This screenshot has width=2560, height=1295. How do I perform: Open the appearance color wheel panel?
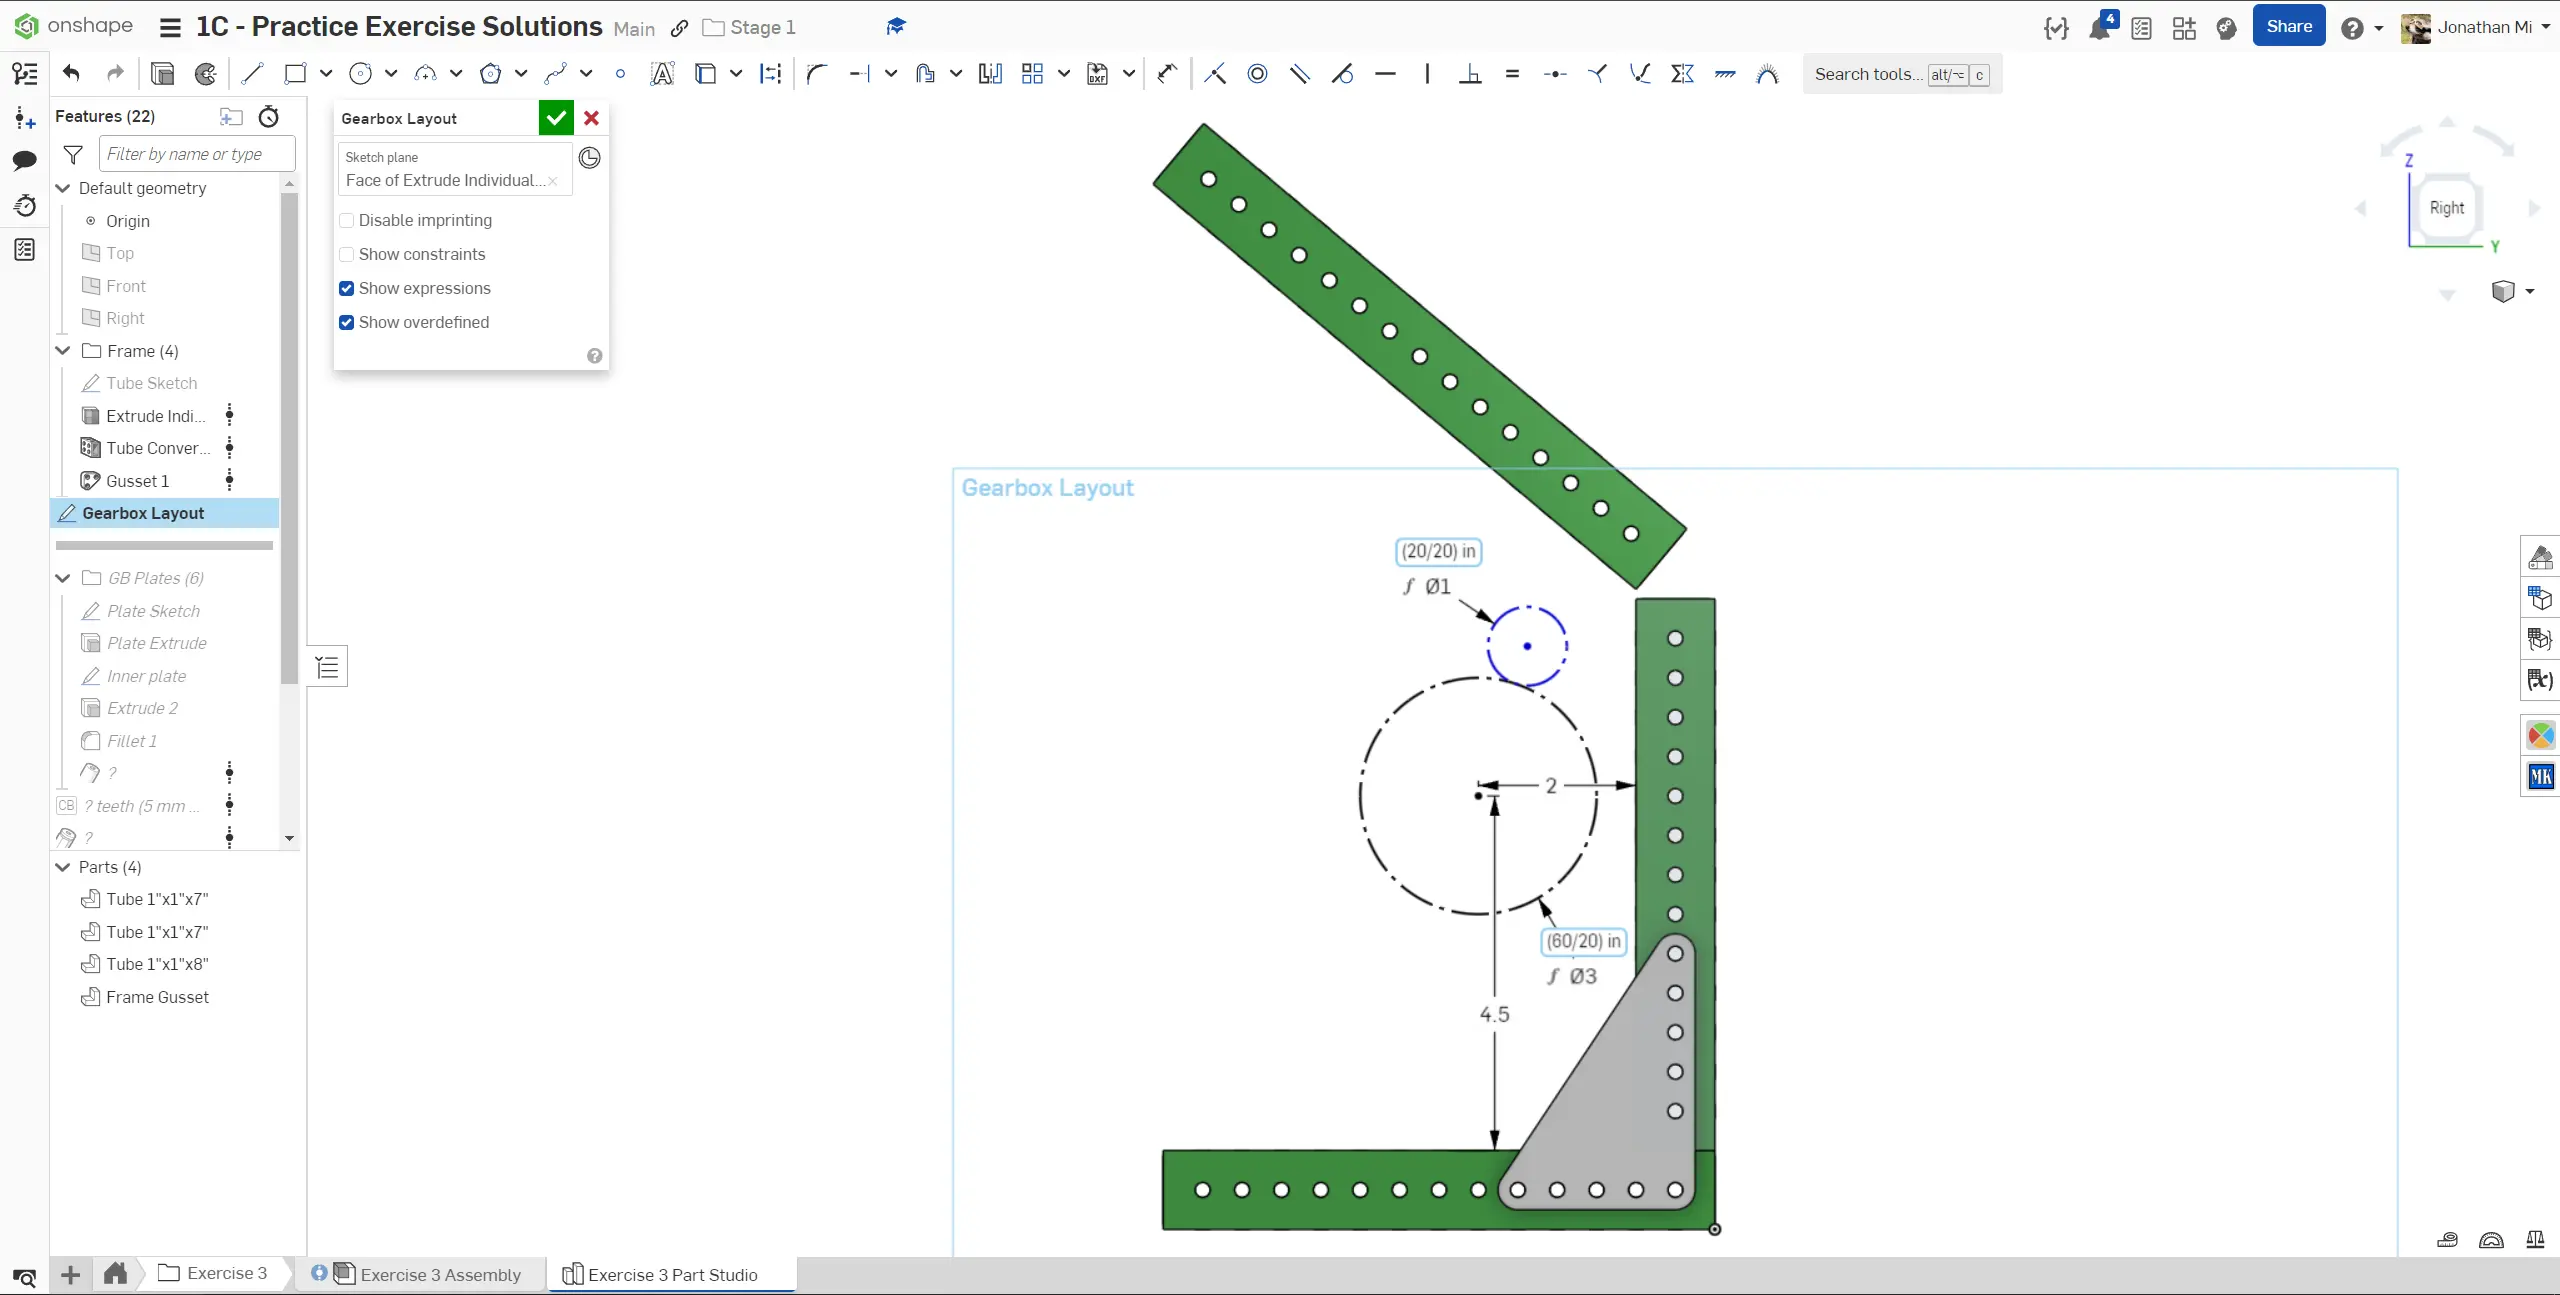pyautogui.click(x=2540, y=736)
